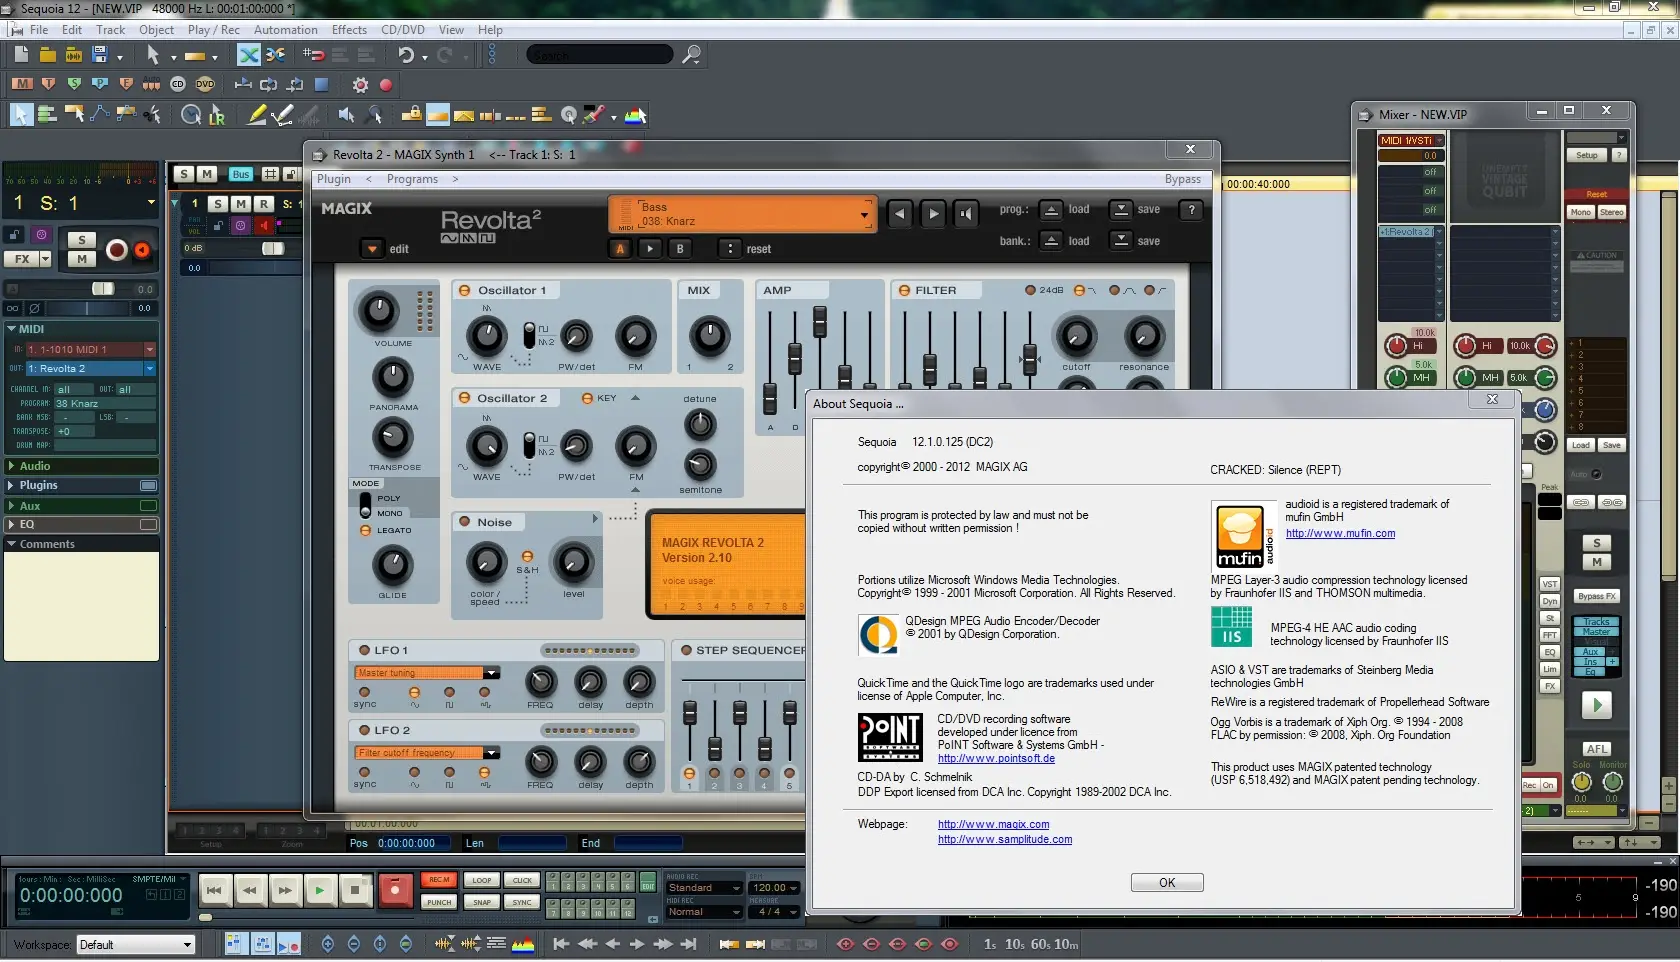1680x962 pixels.
Task: Click OK in the About Sequoia dialog
Action: 1167,883
